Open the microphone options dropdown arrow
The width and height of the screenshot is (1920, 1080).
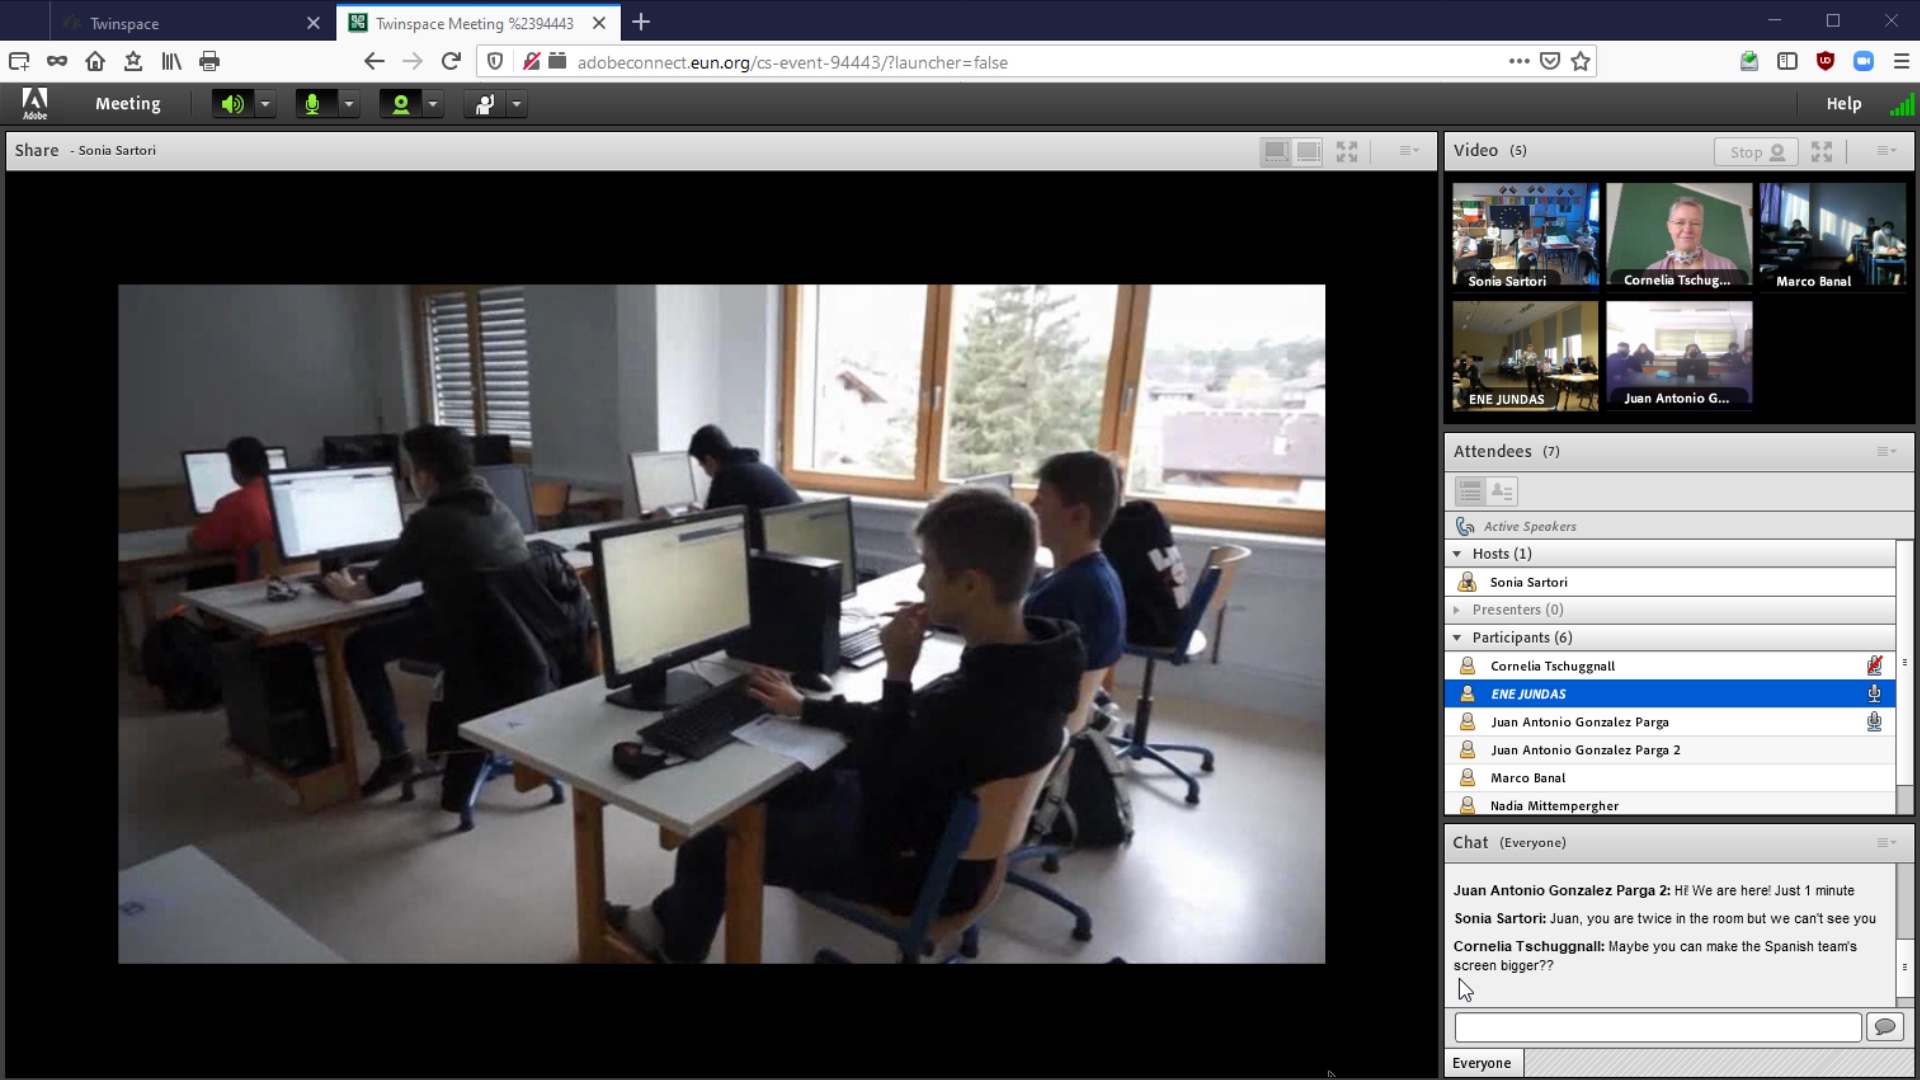(x=349, y=104)
